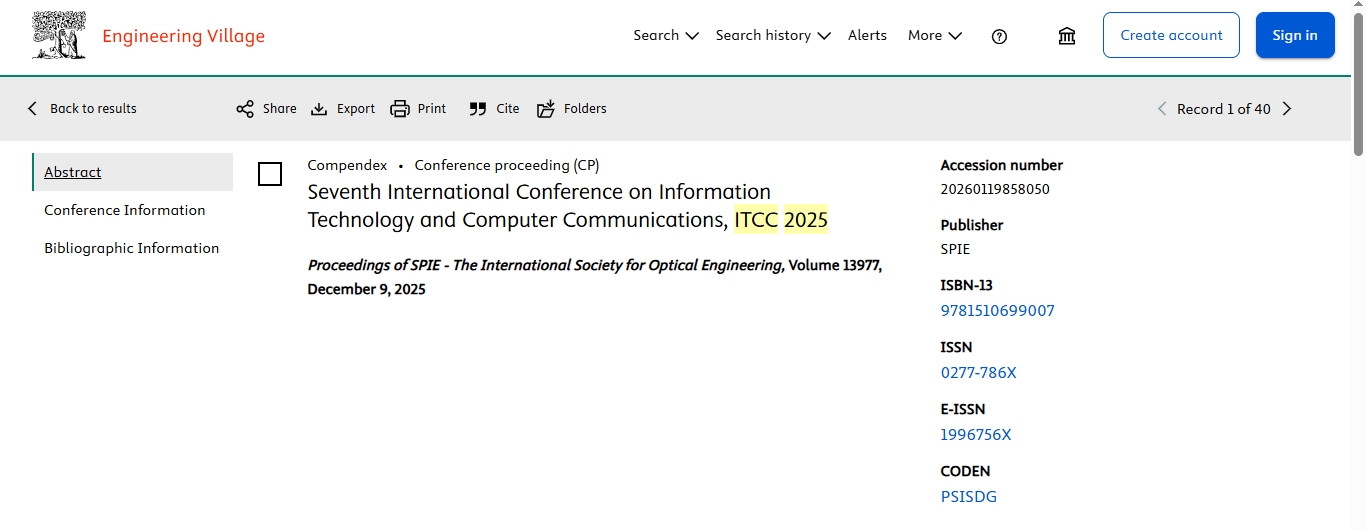The height and width of the screenshot is (530, 1366).
Task: Go to previous record arrow
Action: 1161,109
